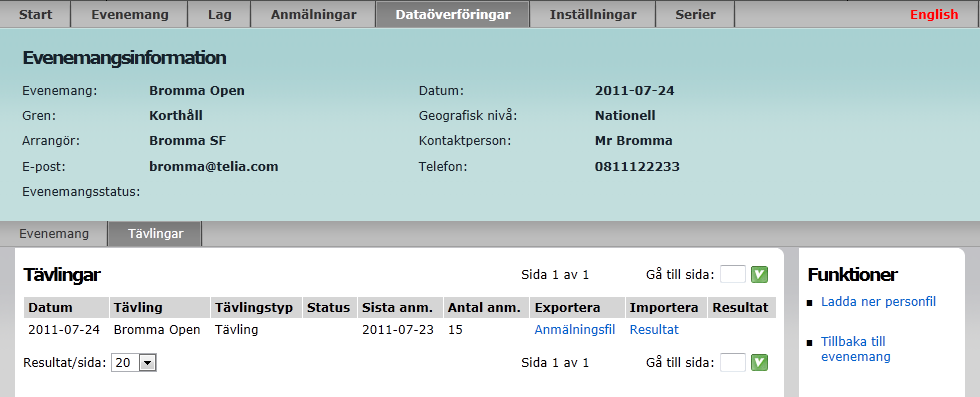Click the phone number 0811122233

coord(638,167)
